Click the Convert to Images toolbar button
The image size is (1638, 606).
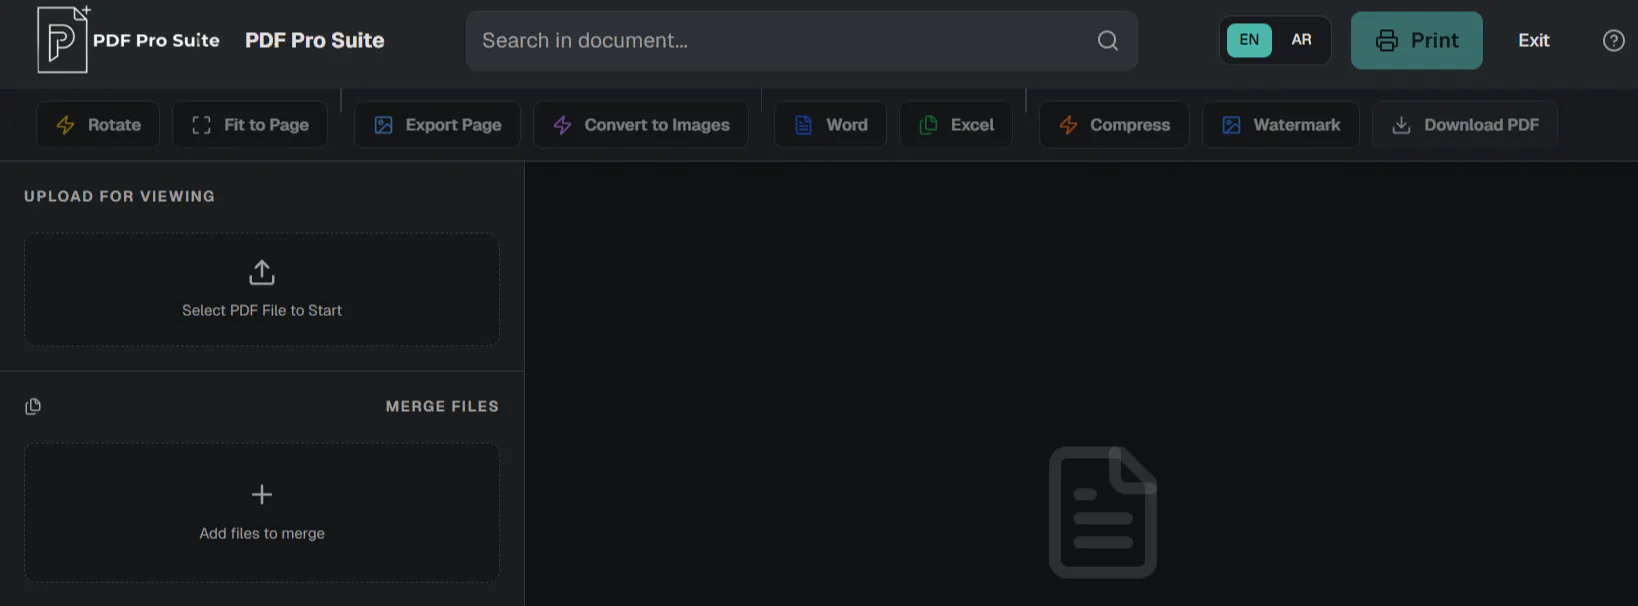pos(641,125)
